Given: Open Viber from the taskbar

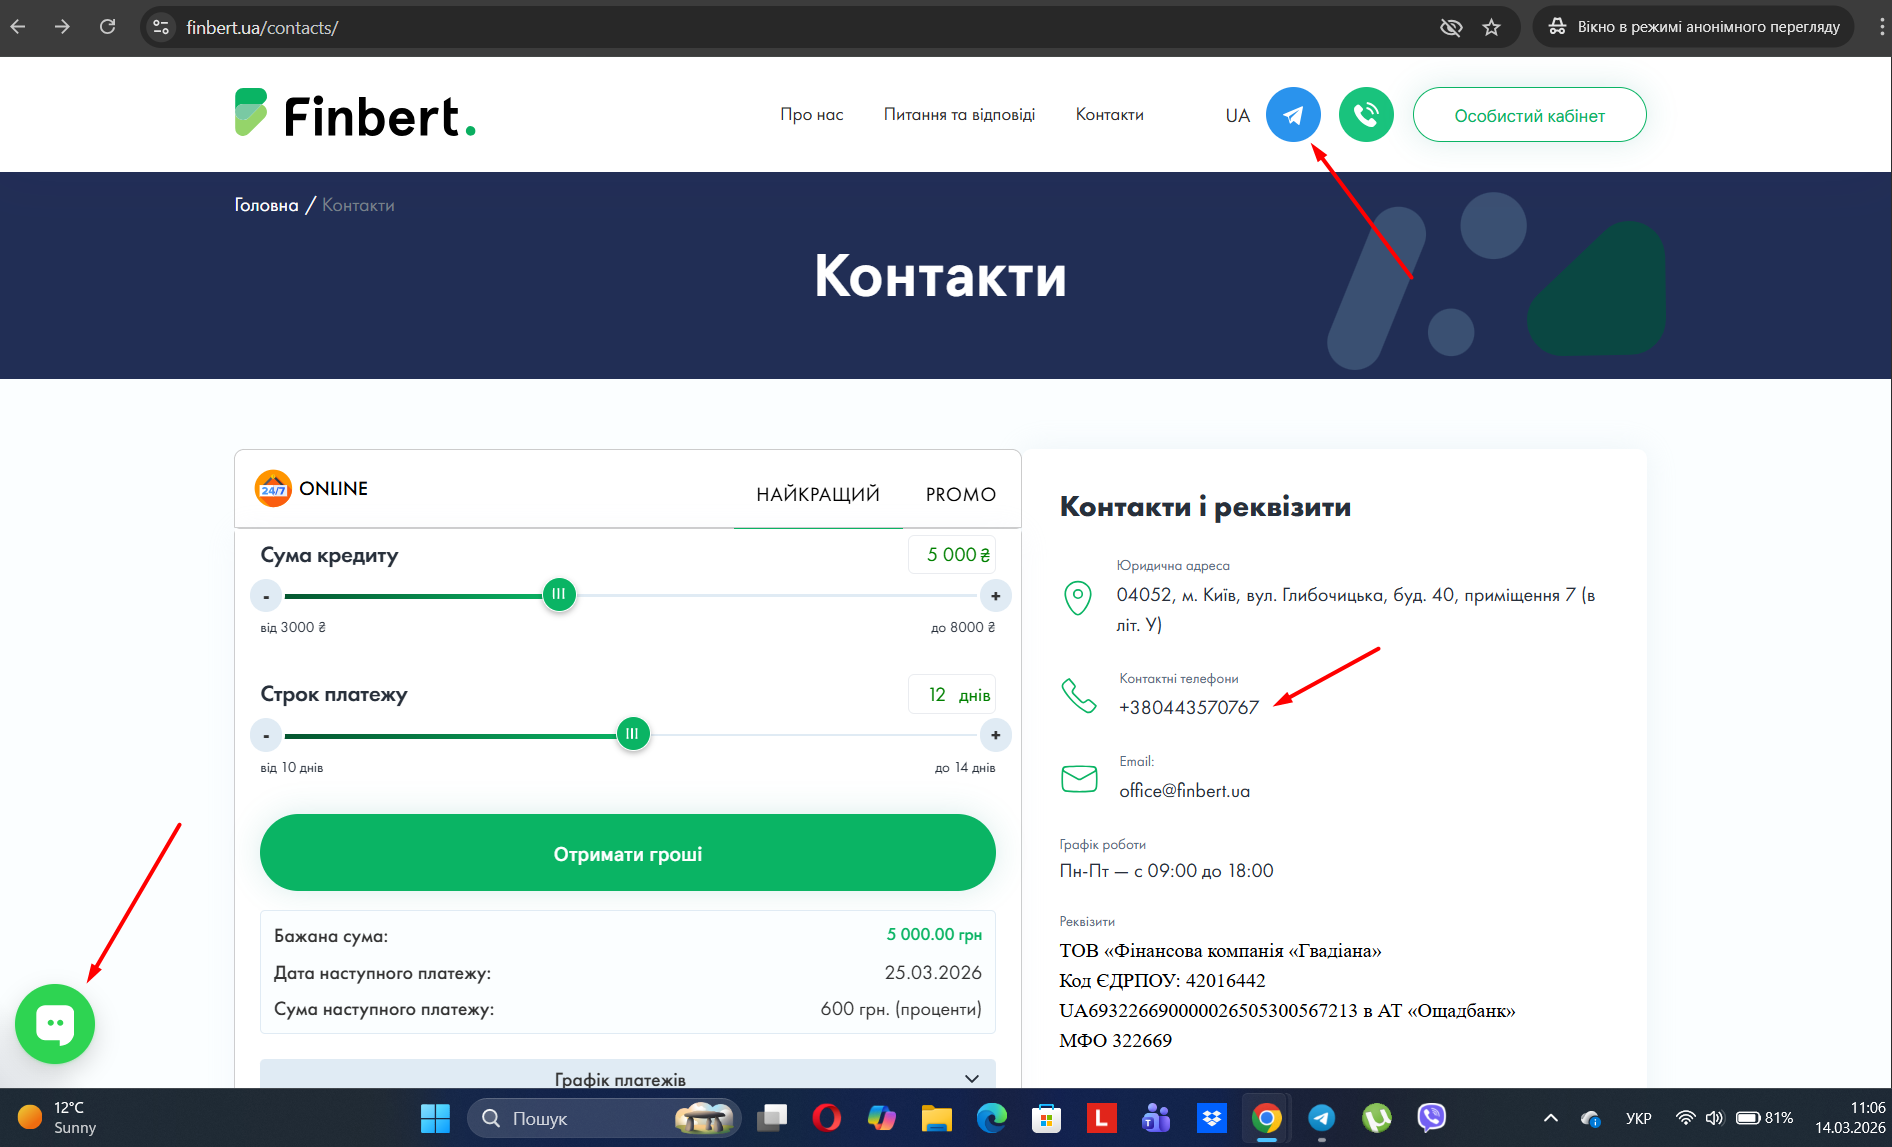Looking at the screenshot, I should [x=1431, y=1118].
